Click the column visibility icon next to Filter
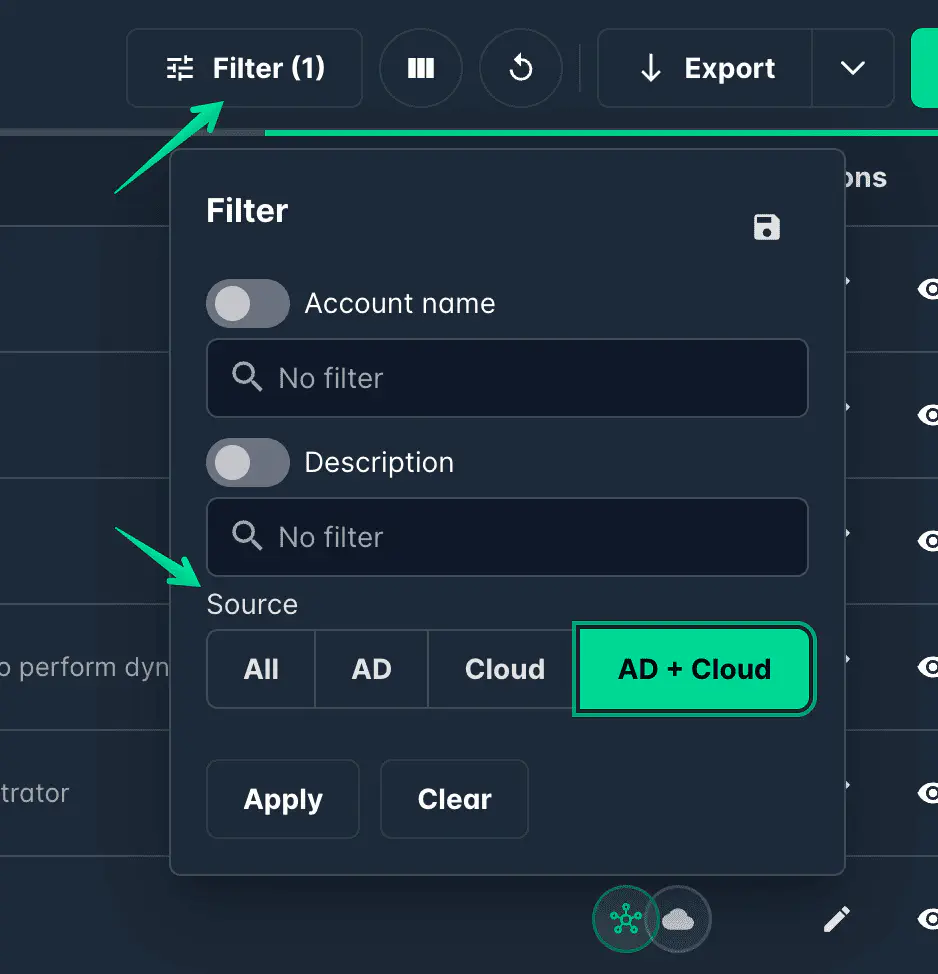The width and height of the screenshot is (938, 974). (421, 68)
